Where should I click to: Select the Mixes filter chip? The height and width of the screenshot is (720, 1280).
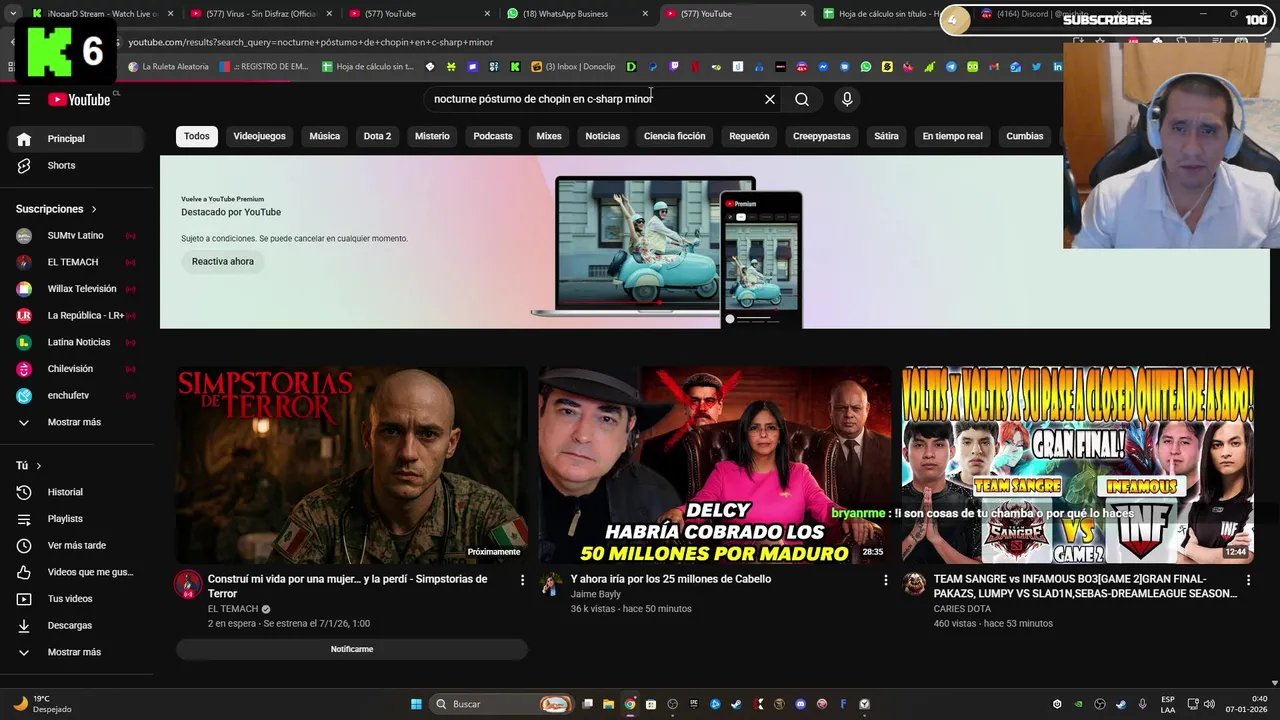pyautogui.click(x=549, y=136)
